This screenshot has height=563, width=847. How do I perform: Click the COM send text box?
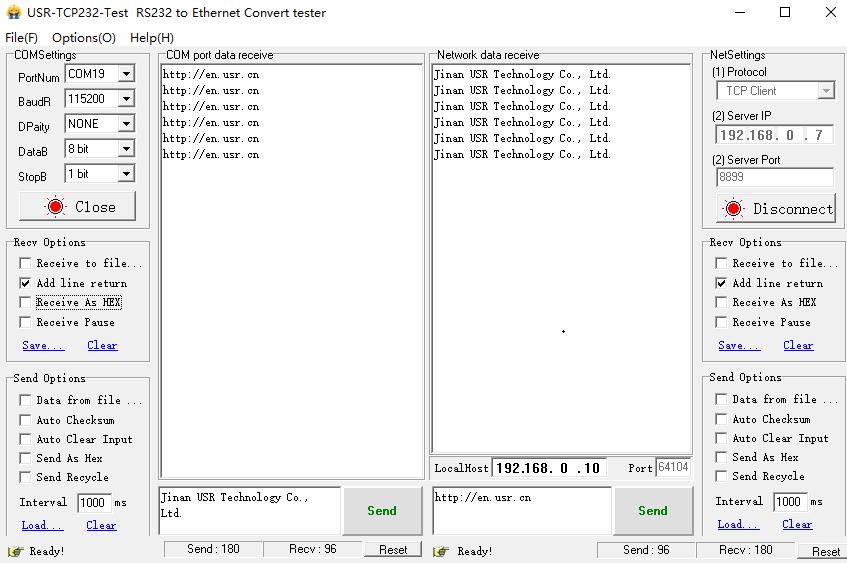pyautogui.click(x=250, y=511)
